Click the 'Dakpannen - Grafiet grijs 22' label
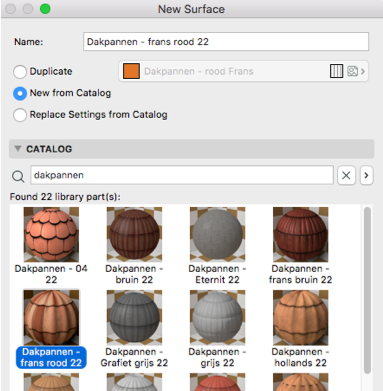Screen dimensions: 383x391 tap(134, 357)
